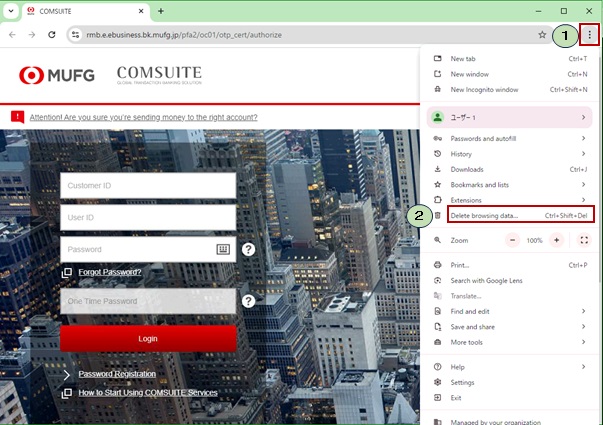Expand Bookmarks and lists submenu

[x=510, y=185]
